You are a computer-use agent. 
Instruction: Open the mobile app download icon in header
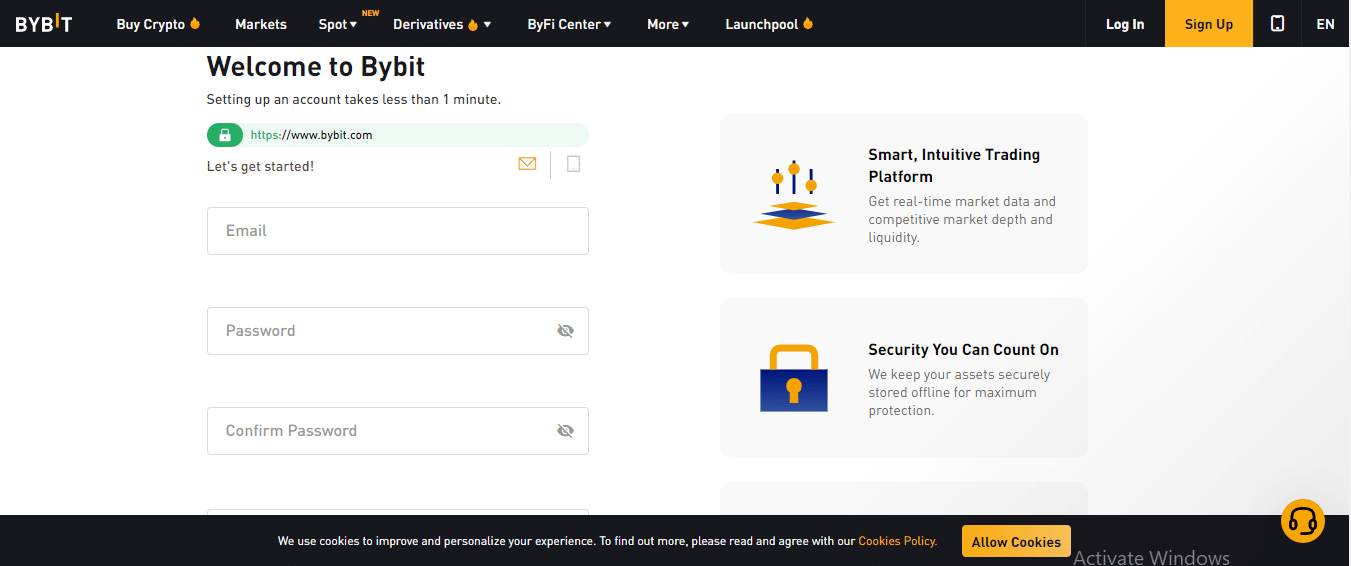point(1277,23)
